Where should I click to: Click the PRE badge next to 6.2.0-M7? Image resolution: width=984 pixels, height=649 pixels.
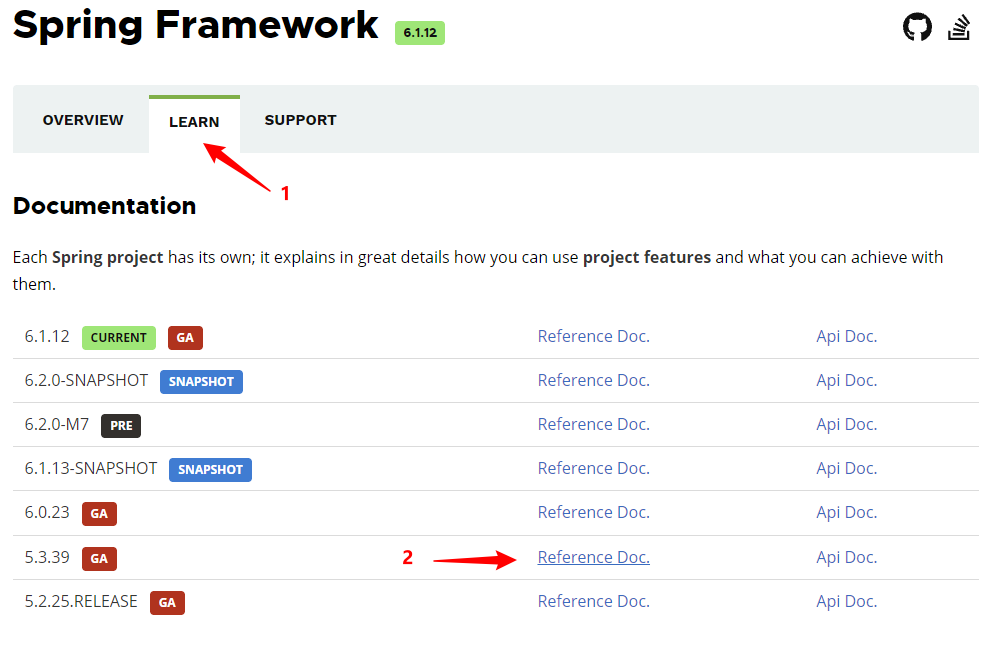pyautogui.click(x=121, y=426)
